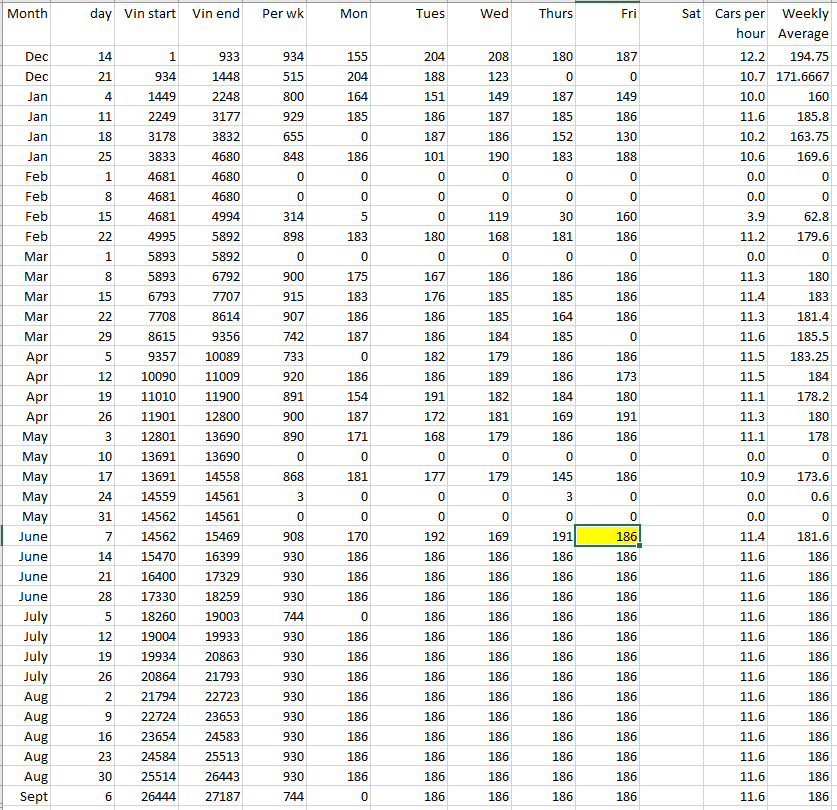The width and height of the screenshot is (837, 810).
Task: Click the Thurs header cell
Action: (x=555, y=14)
